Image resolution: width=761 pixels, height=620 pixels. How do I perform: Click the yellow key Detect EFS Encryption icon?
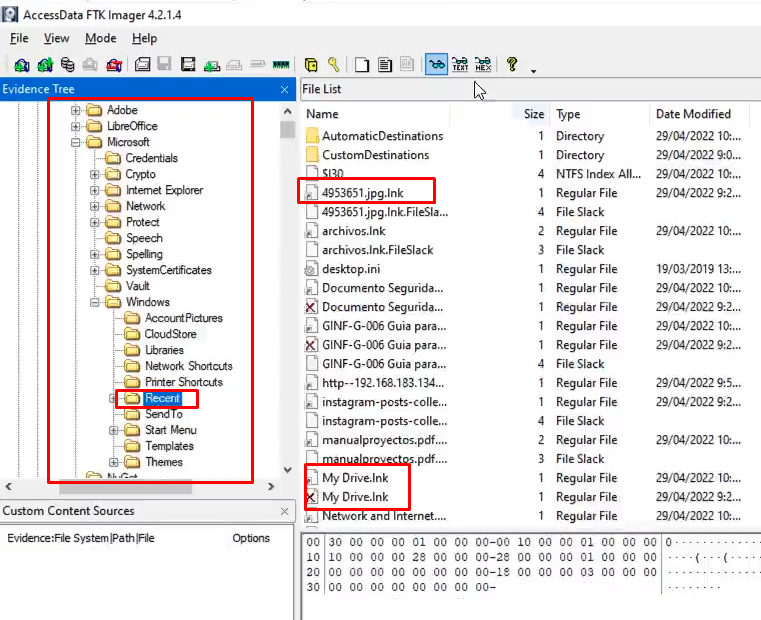click(x=333, y=65)
